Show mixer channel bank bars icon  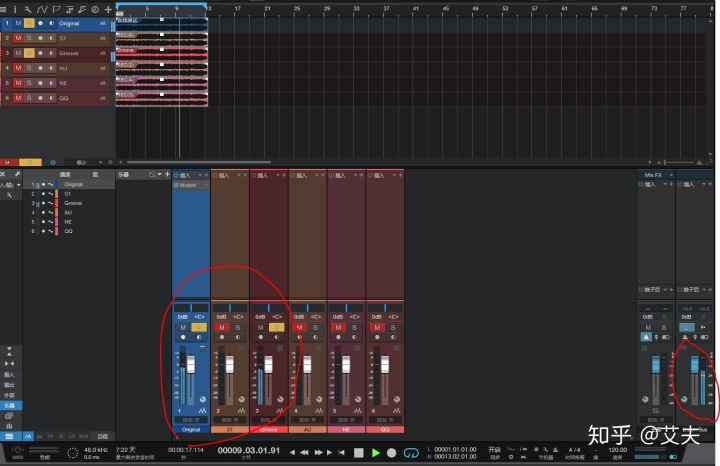tap(9, 426)
